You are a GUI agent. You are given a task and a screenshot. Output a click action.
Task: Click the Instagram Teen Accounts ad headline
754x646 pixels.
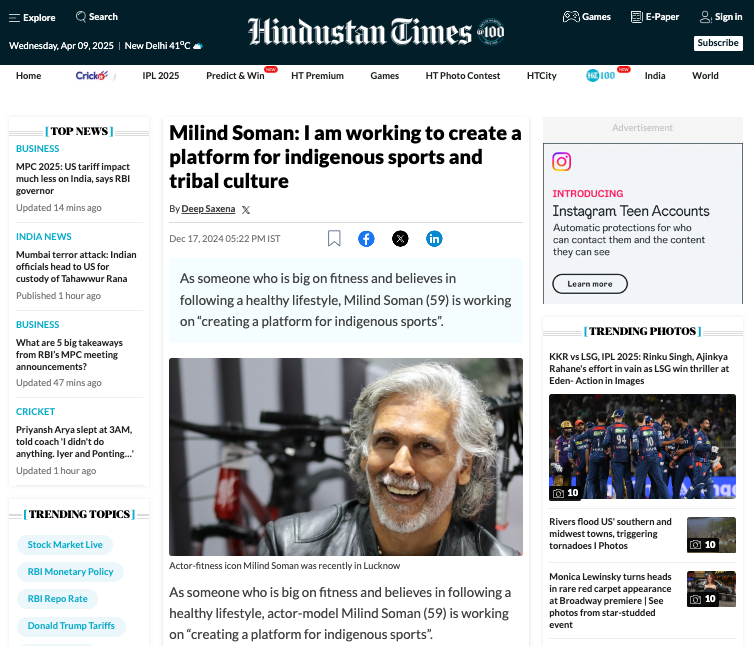[x=630, y=211]
